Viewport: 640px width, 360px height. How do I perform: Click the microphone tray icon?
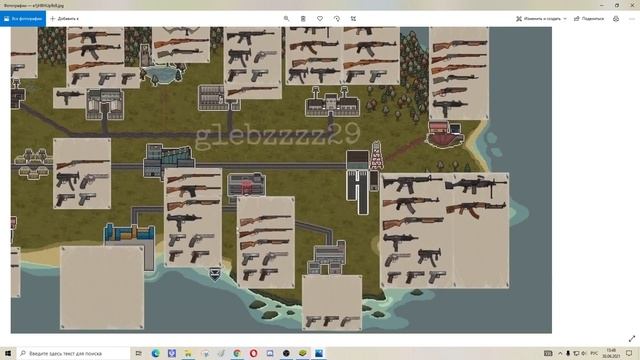point(568,353)
